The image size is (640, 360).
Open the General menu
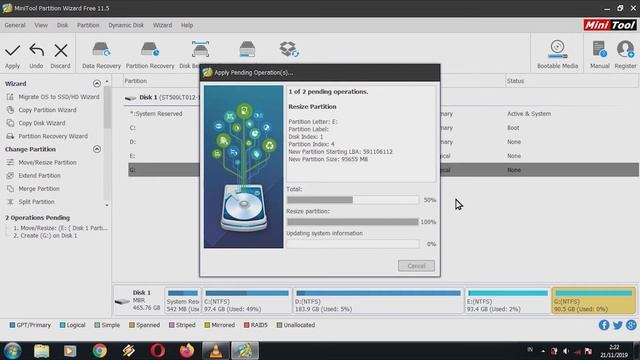point(15,25)
